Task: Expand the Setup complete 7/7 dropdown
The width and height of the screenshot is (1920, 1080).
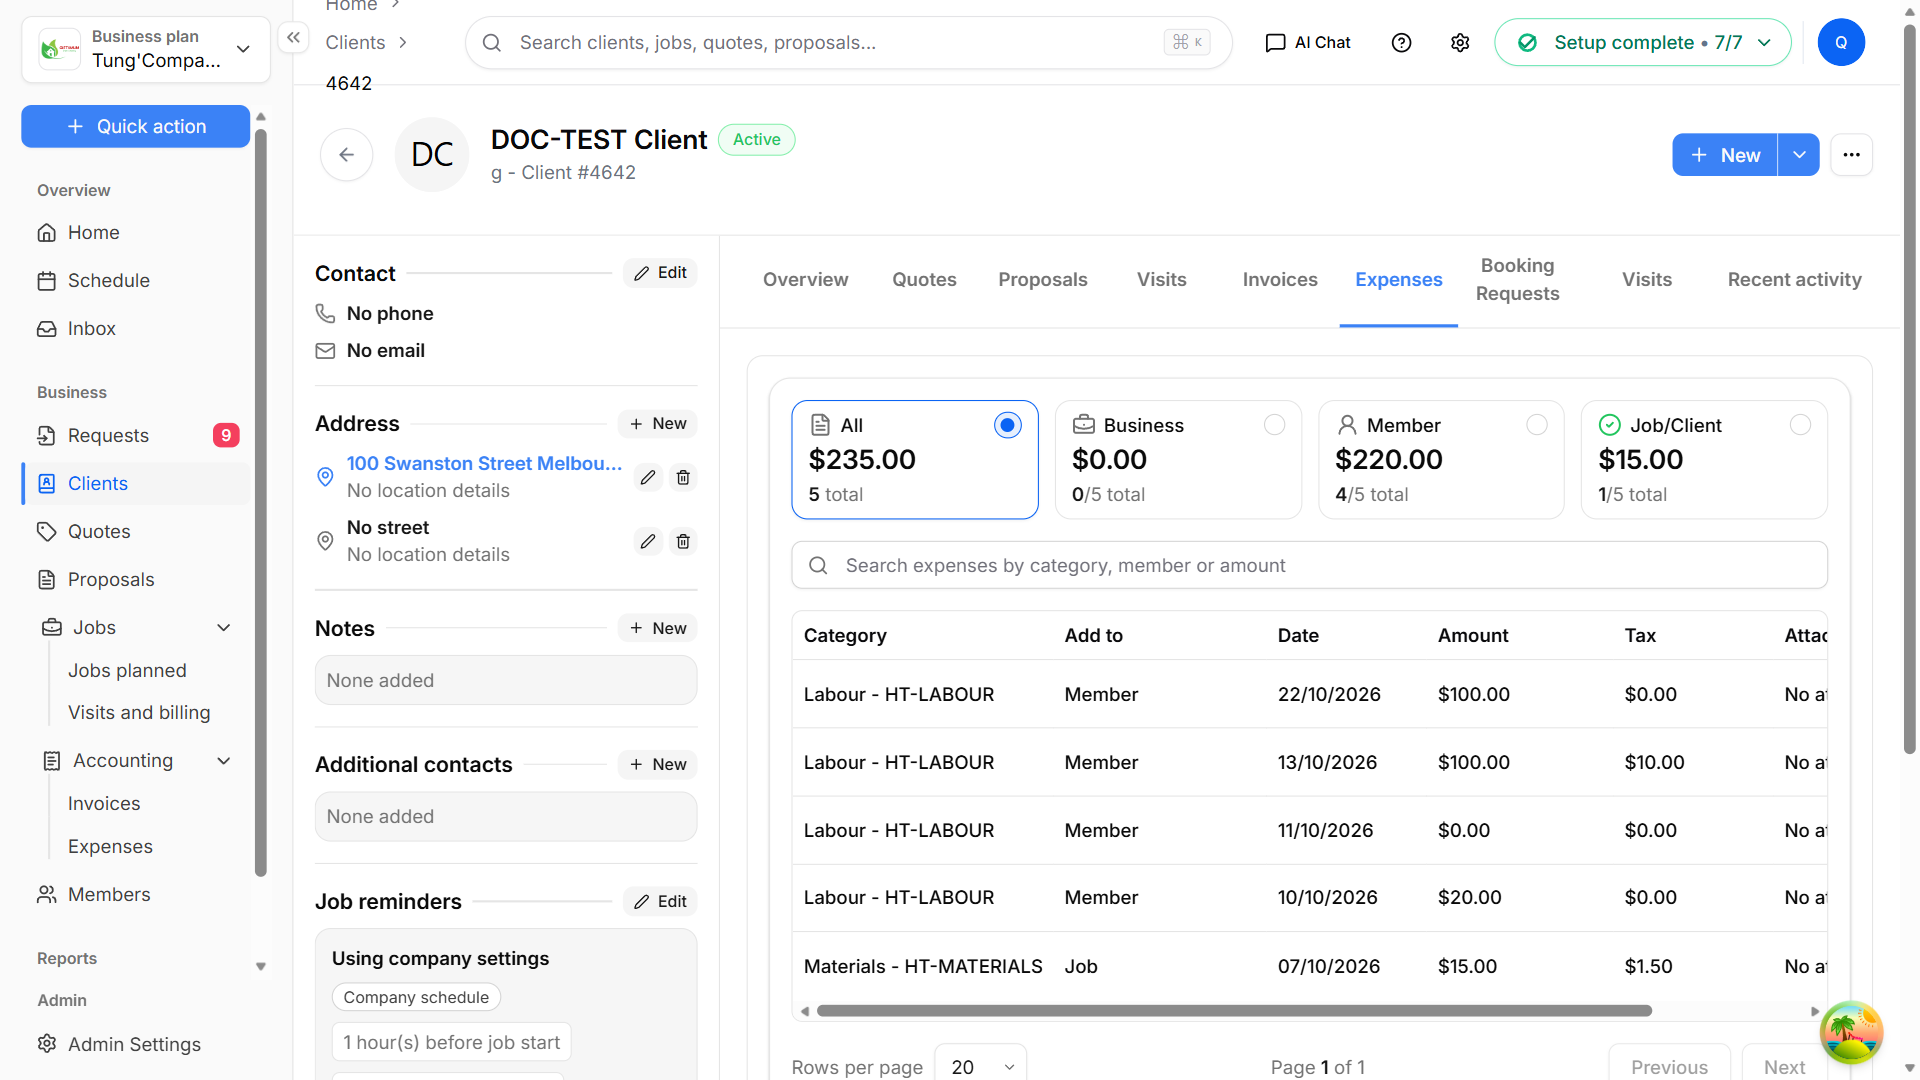Action: click(x=1642, y=43)
